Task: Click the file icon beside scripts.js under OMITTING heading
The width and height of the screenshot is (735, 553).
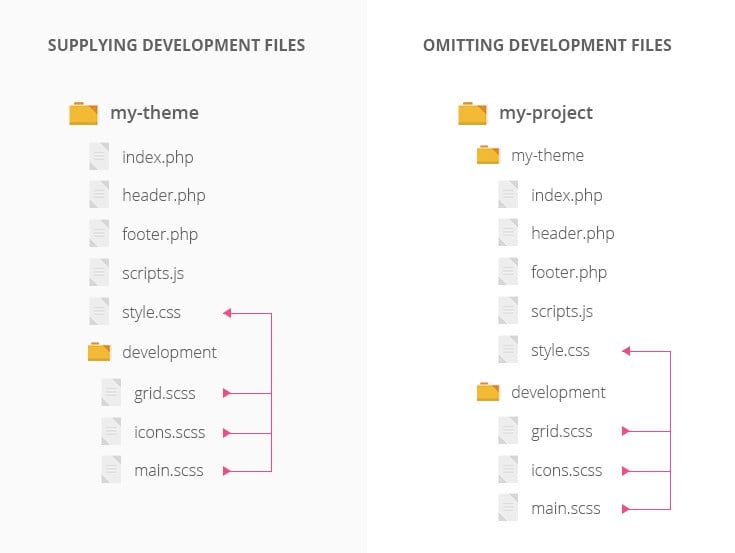Action: pos(508,310)
